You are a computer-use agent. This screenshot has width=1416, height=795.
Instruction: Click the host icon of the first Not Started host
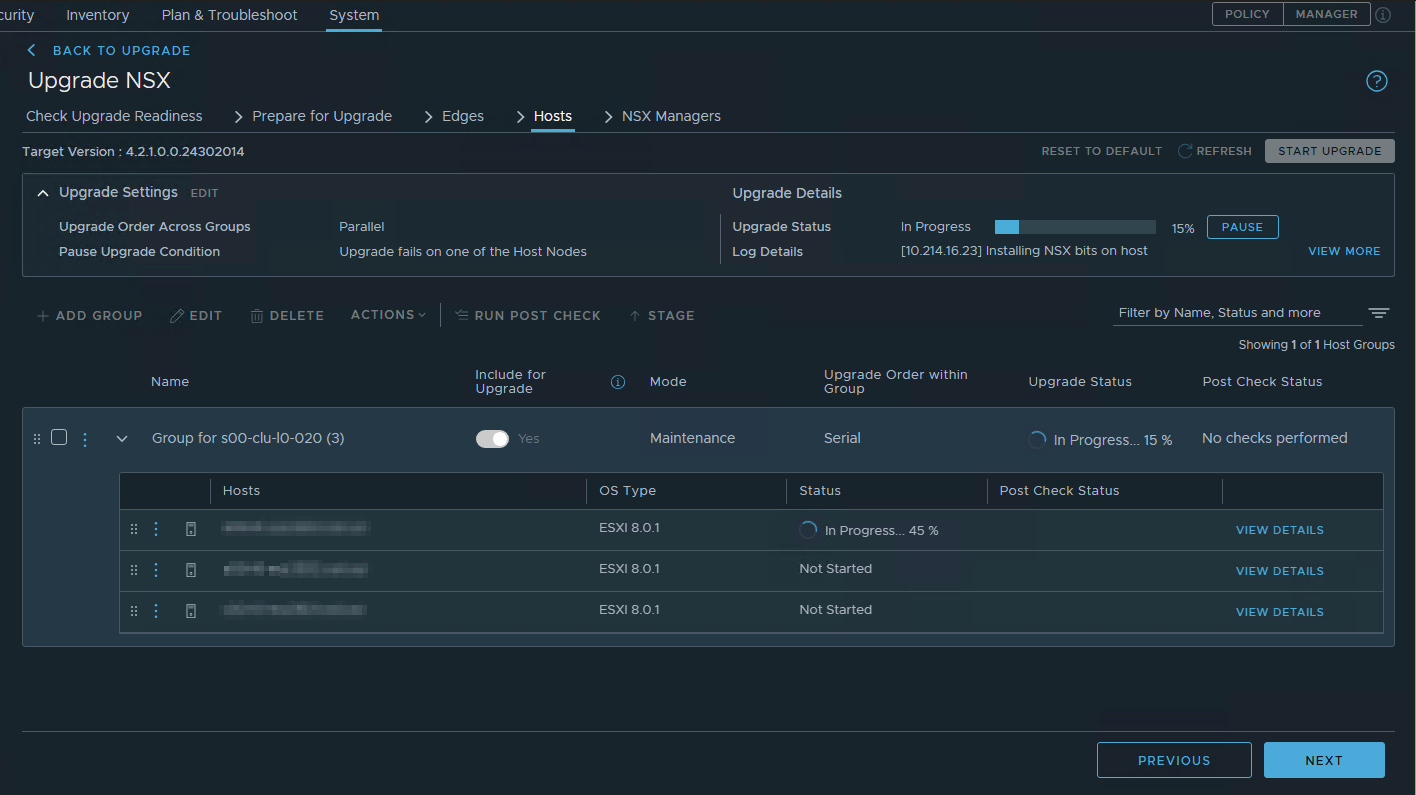191,570
